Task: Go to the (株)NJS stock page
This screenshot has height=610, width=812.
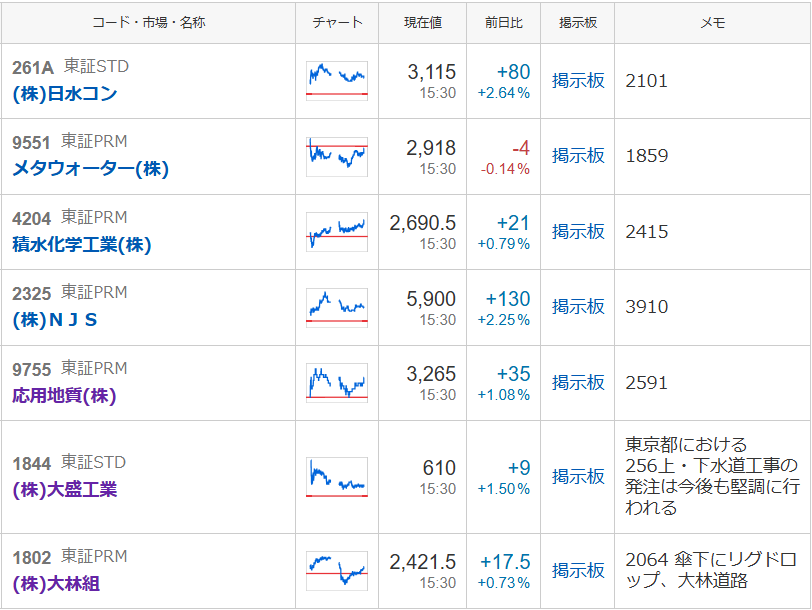Action: click(x=55, y=320)
